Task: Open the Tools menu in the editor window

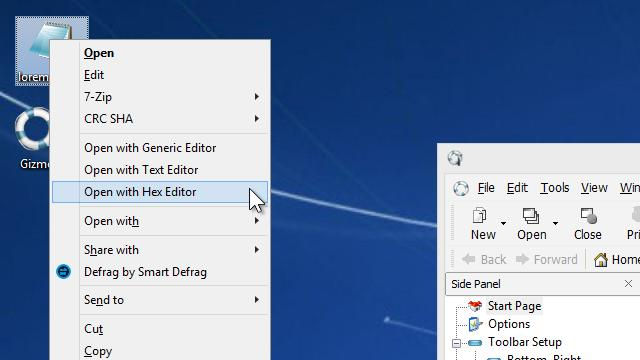Action: click(x=555, y=188)
